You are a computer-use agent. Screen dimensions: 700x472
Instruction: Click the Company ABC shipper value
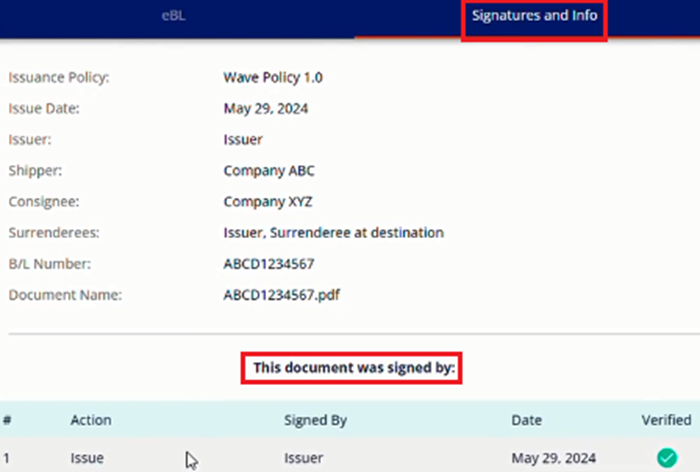269,171
